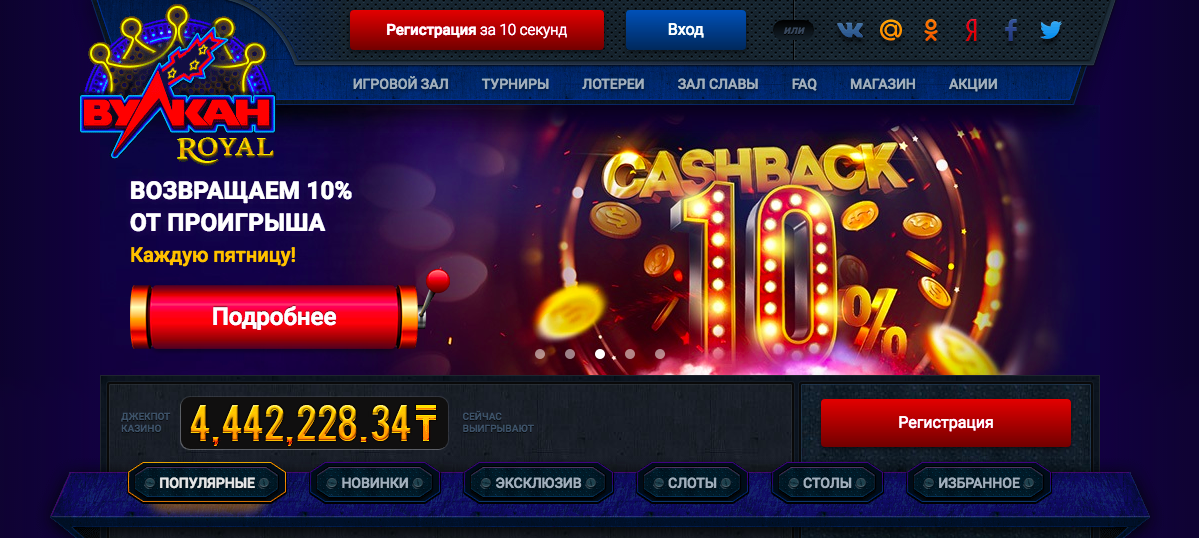1199x538 pixels.
Task: Sign in with the Twitter icon
Action: click(1051, 30)
